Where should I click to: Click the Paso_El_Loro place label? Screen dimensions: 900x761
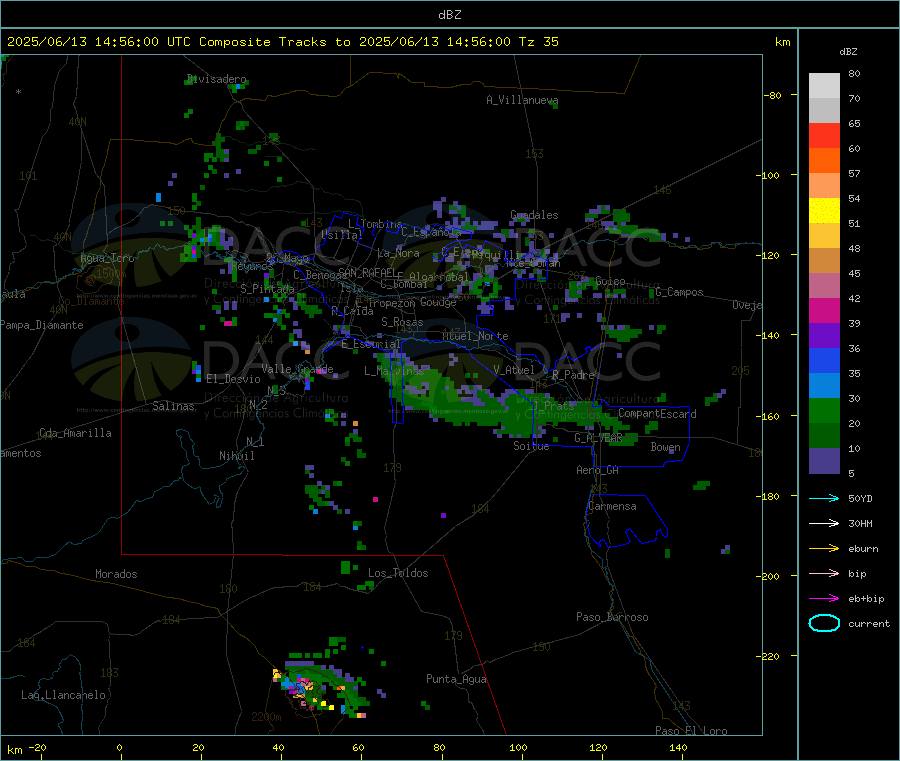pyautogui.click(x=692, y=731)
